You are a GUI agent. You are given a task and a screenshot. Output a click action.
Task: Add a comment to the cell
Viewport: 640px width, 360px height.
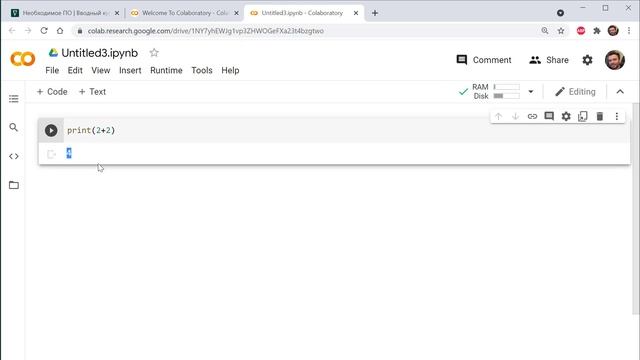tap(549, 116)
